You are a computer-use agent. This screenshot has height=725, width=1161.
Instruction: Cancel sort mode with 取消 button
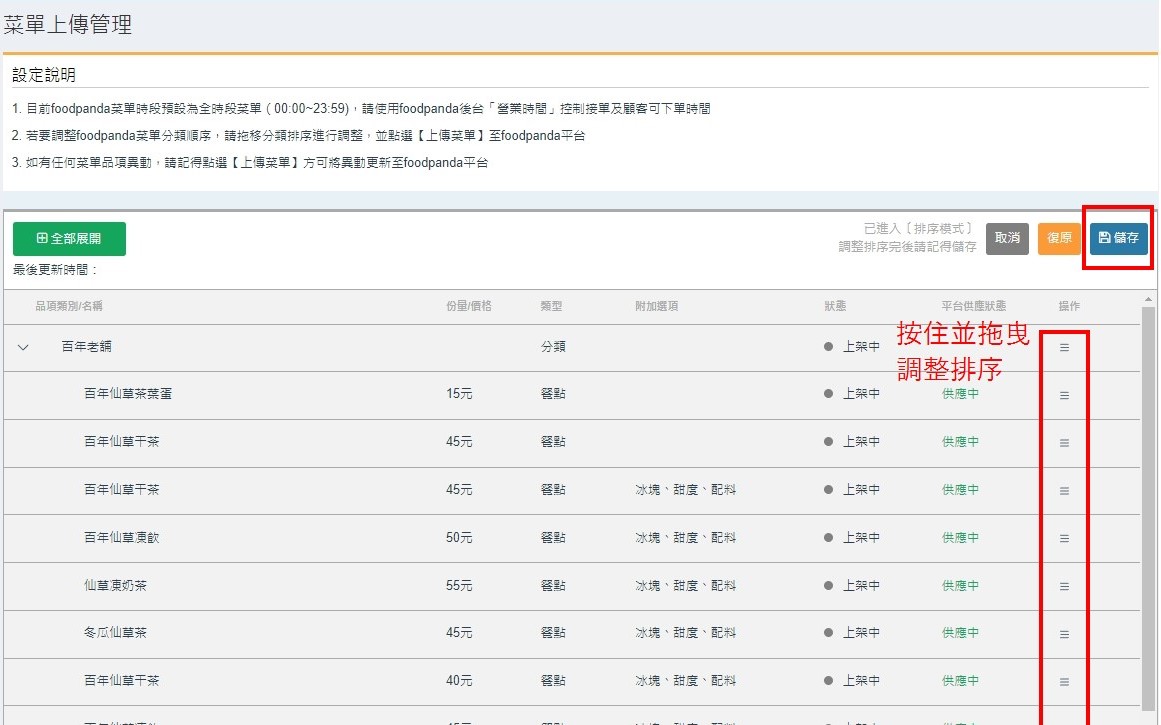pyautogui.click(x=1007, y=238)
